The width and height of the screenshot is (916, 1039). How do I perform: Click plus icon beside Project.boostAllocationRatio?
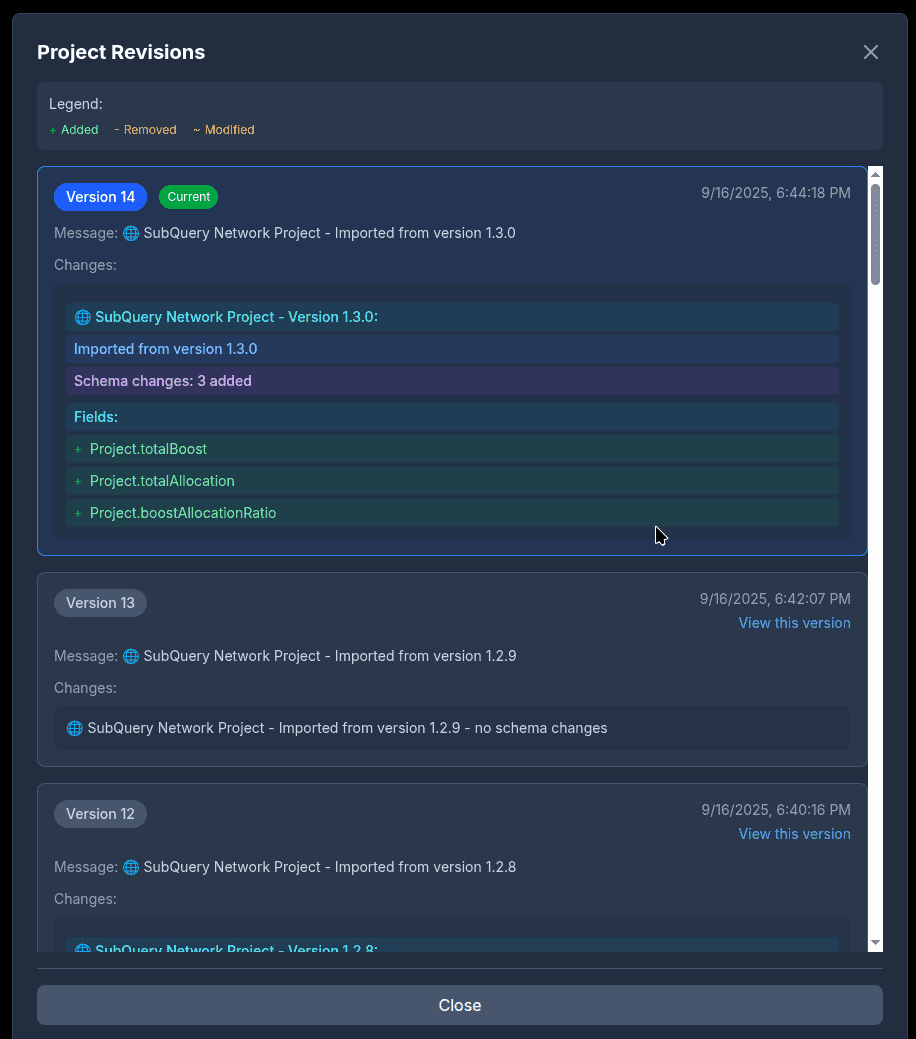tap(78, 514)
